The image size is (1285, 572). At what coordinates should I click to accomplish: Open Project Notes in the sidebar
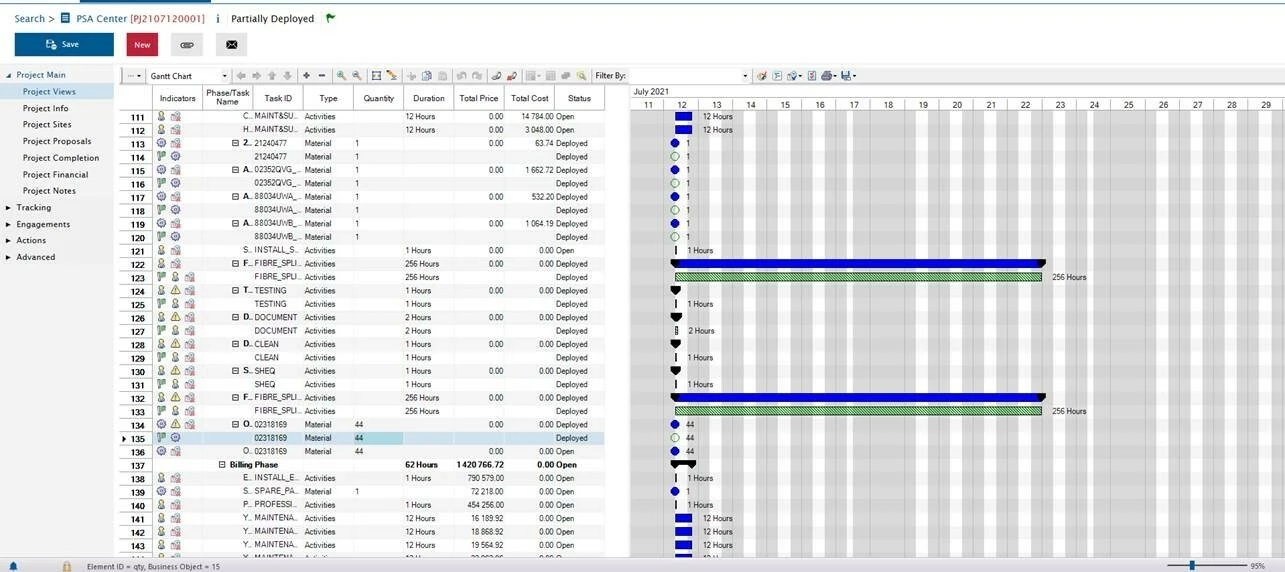[49, 191]
